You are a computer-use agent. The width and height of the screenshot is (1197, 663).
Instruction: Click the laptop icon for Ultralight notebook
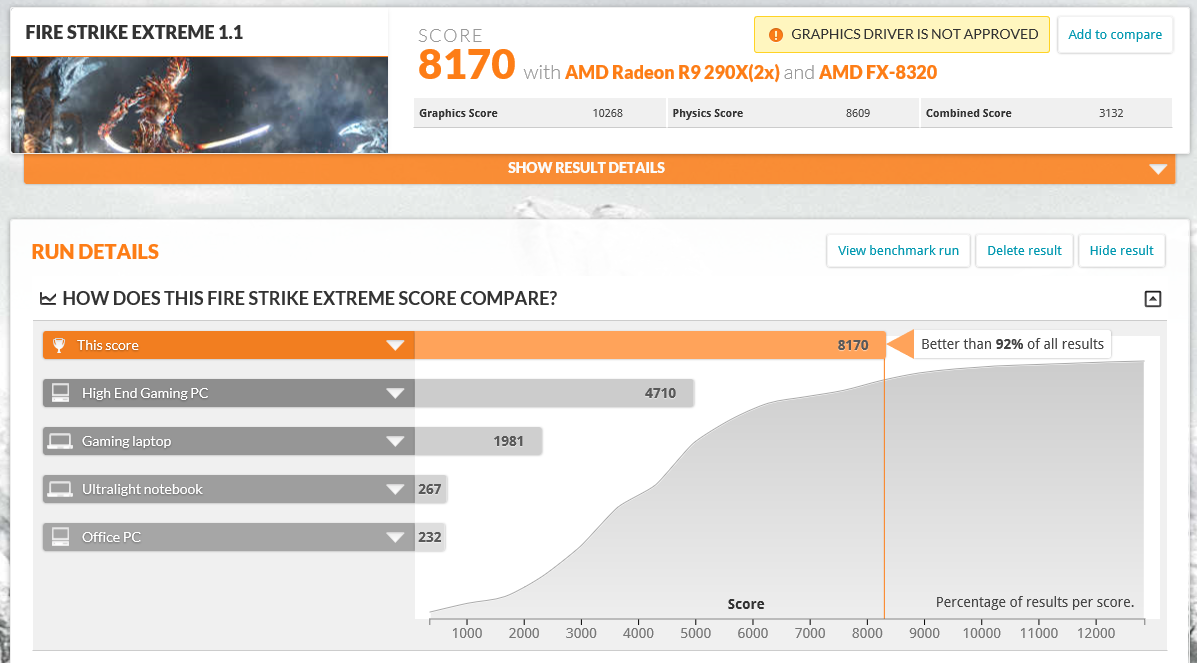point(60,489)
